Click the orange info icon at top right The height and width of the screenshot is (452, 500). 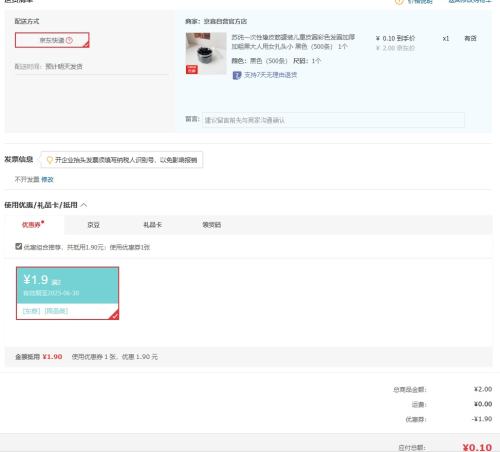[399, 2]
